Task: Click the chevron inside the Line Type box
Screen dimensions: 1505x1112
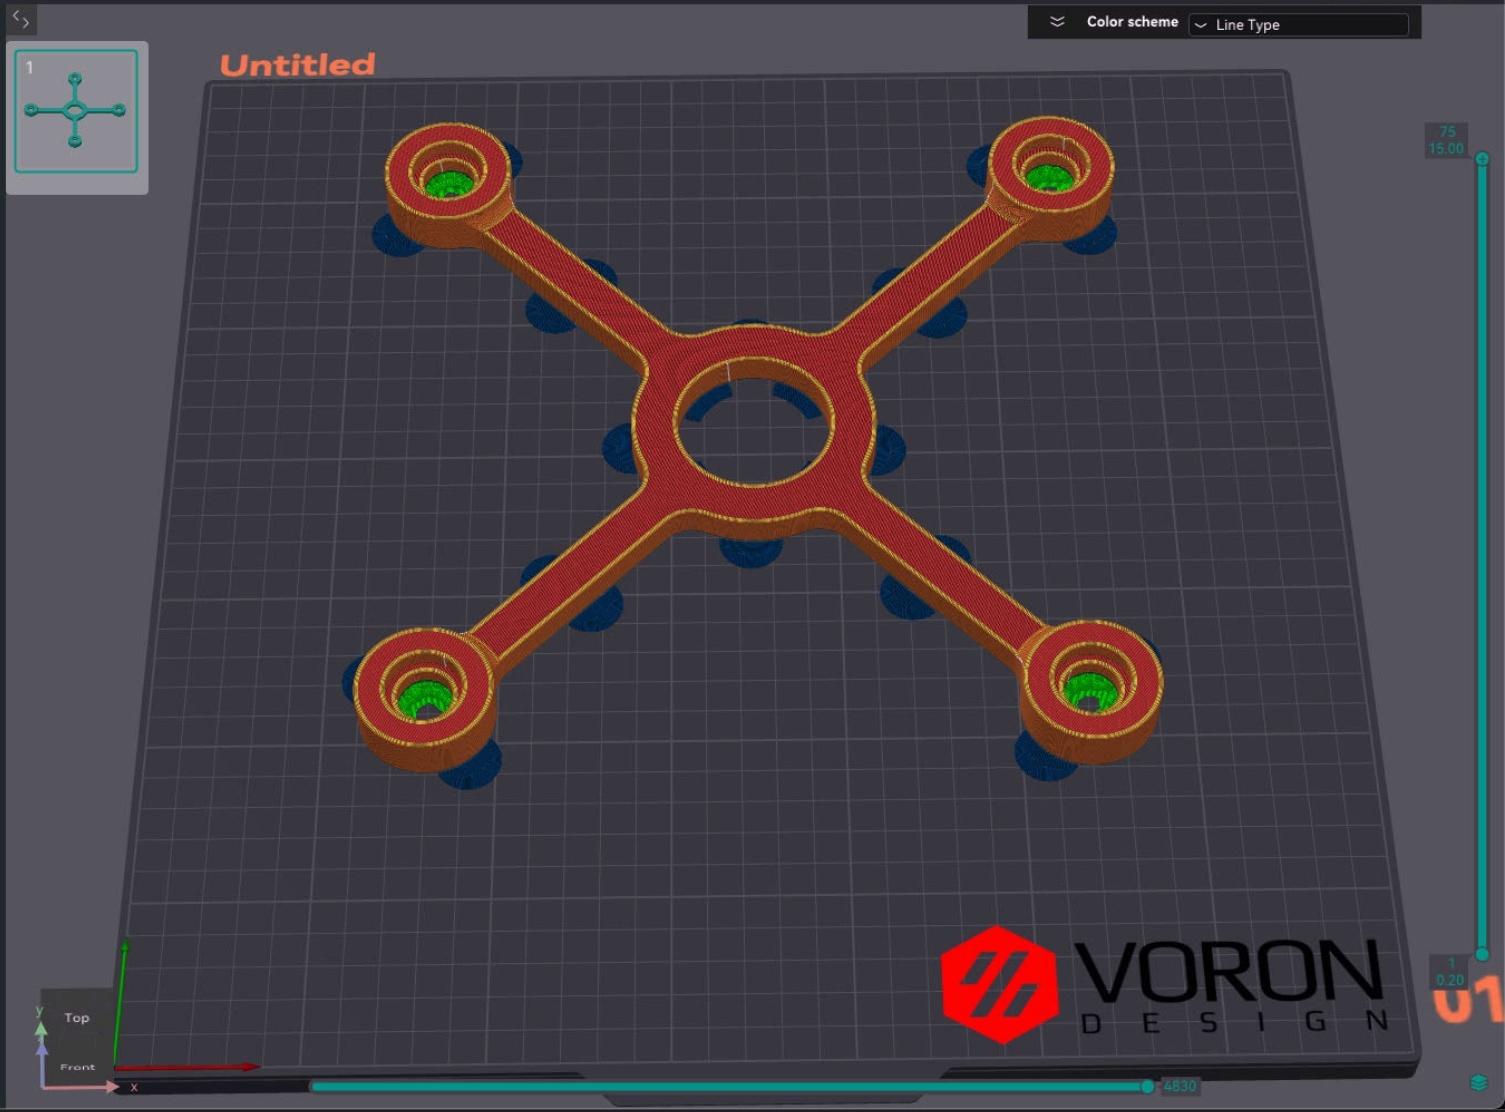Action: (1201, 25)
